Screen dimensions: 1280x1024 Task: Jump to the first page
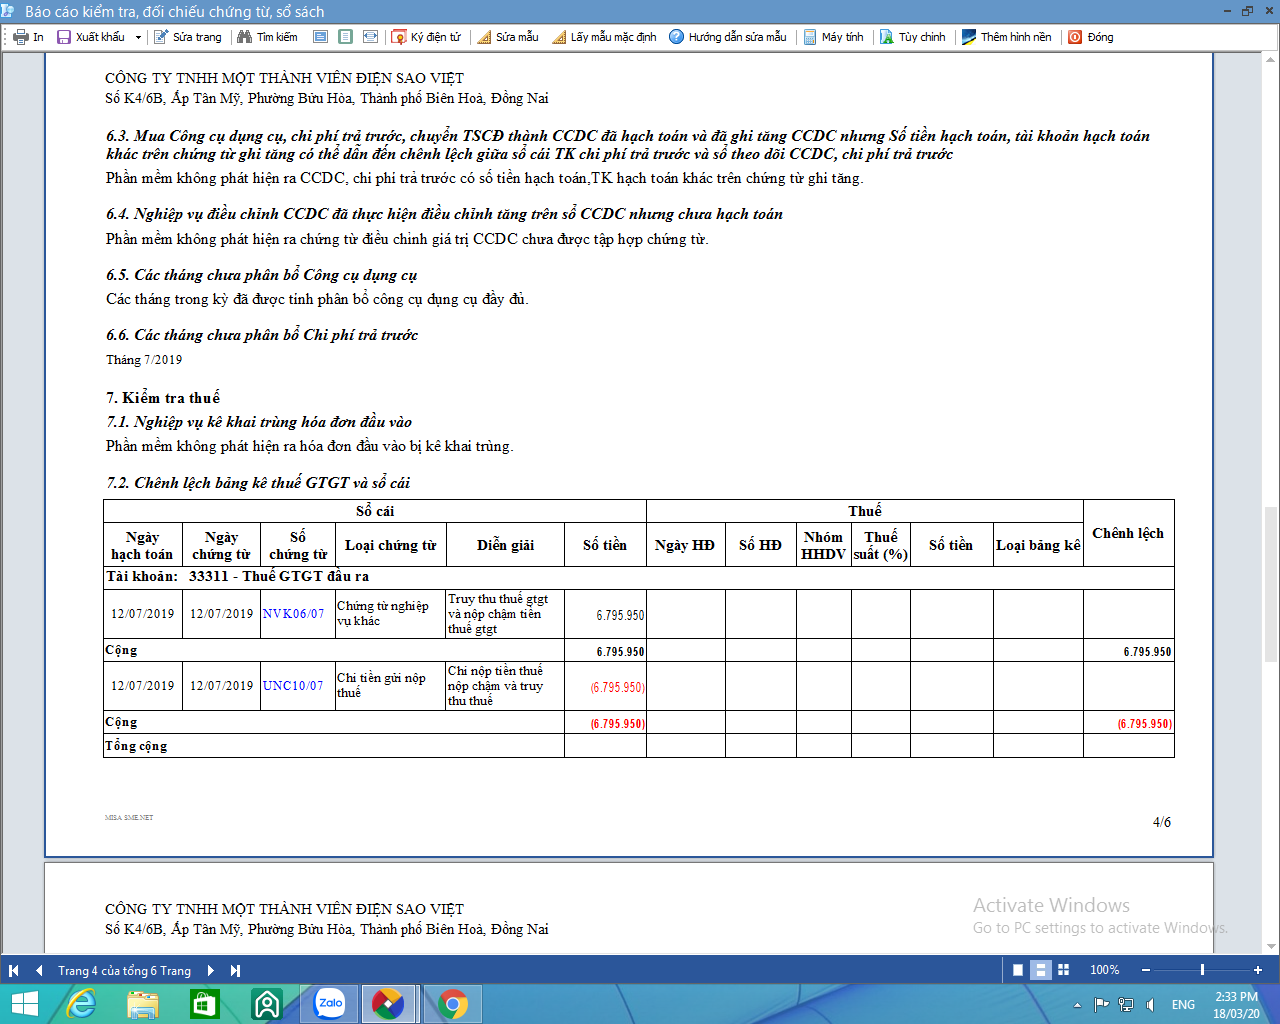14,970
